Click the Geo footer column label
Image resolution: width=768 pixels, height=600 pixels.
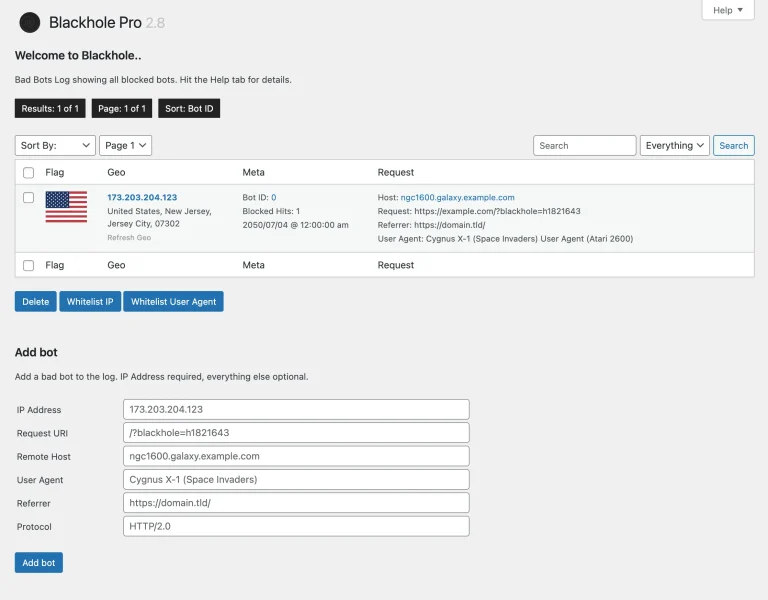click(116, 265)
